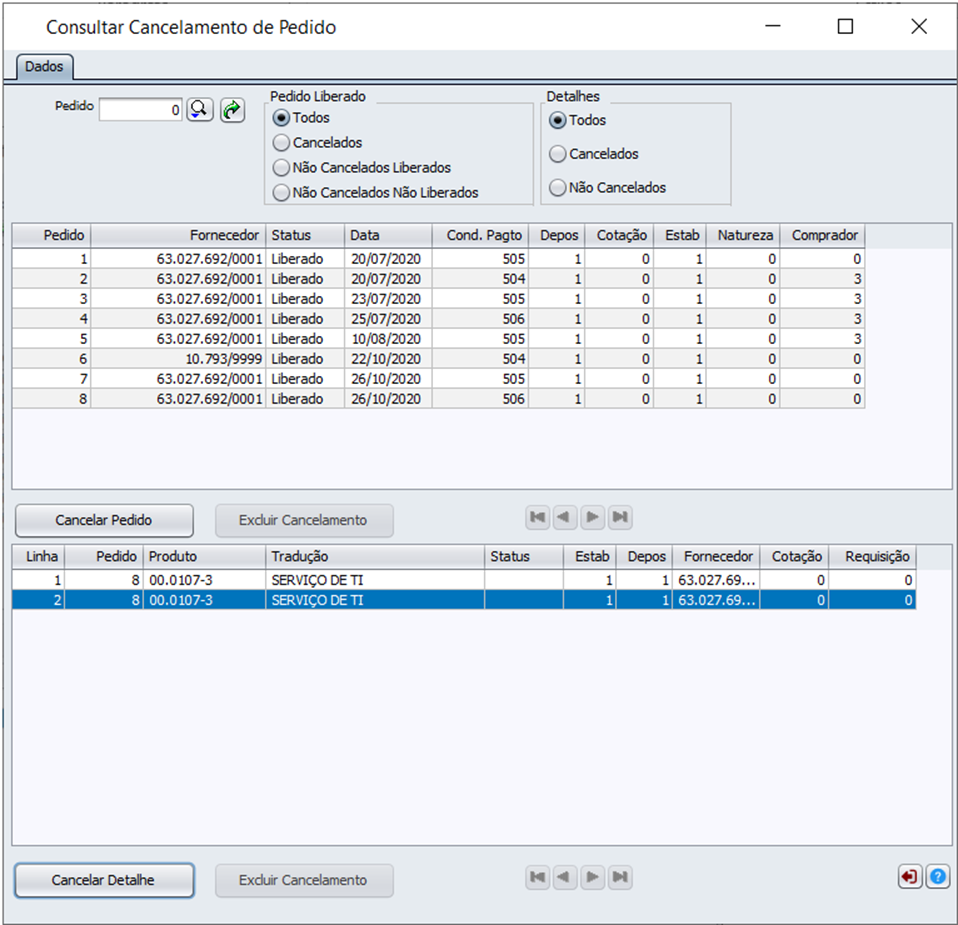Select order 8 row with Cond. Pagto 506

coord(438,399)
